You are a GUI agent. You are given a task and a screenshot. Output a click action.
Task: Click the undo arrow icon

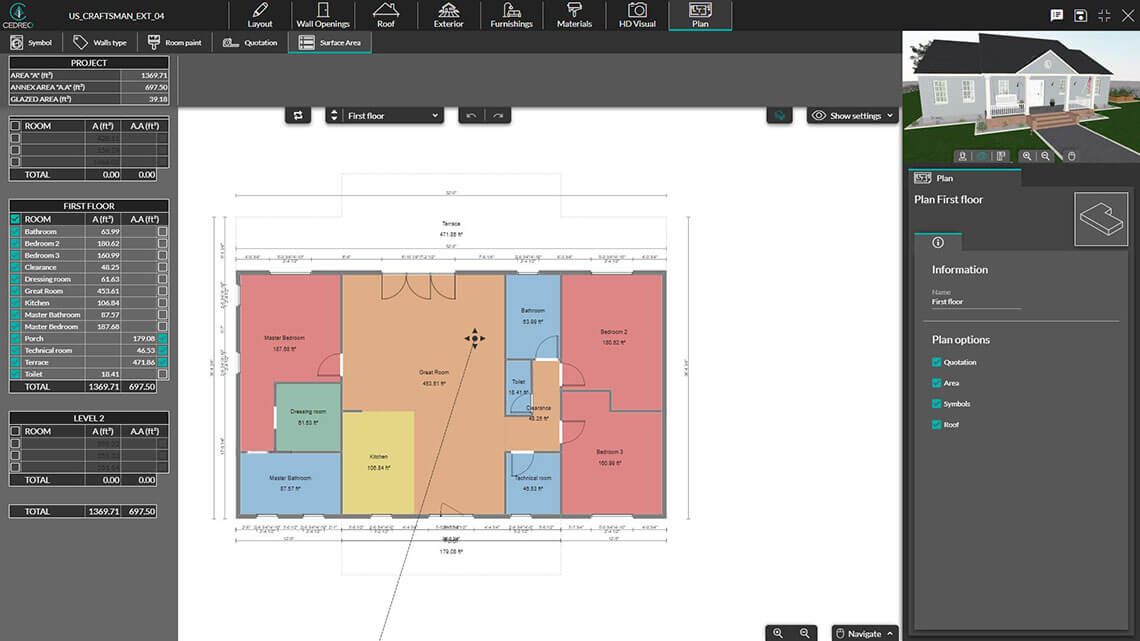[x=471, y=114]
